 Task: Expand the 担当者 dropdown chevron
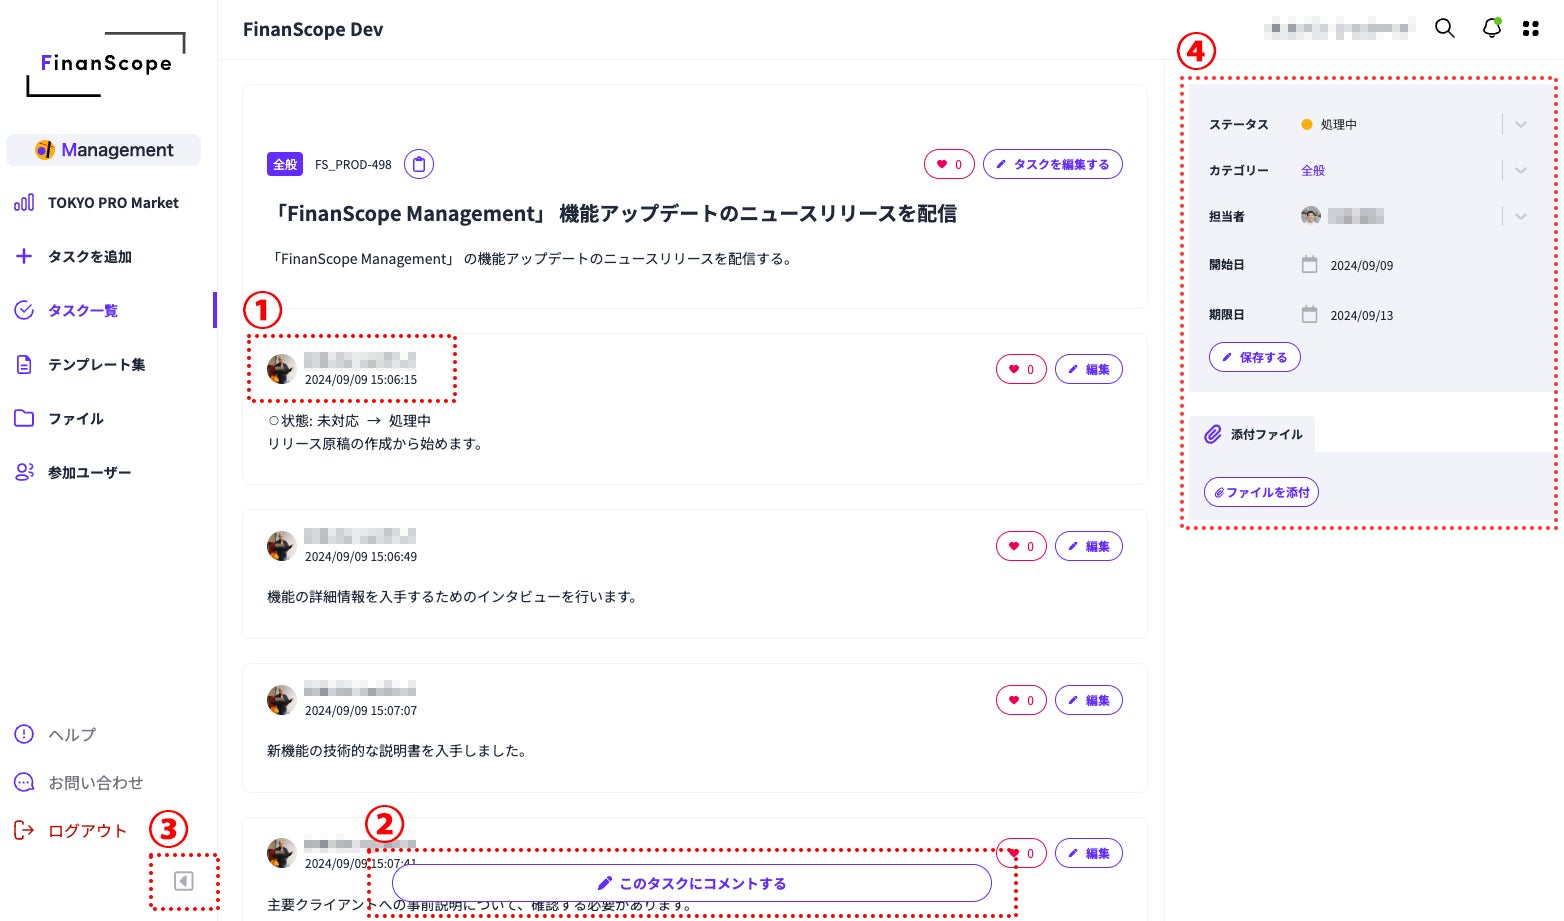coord(1520,216)
